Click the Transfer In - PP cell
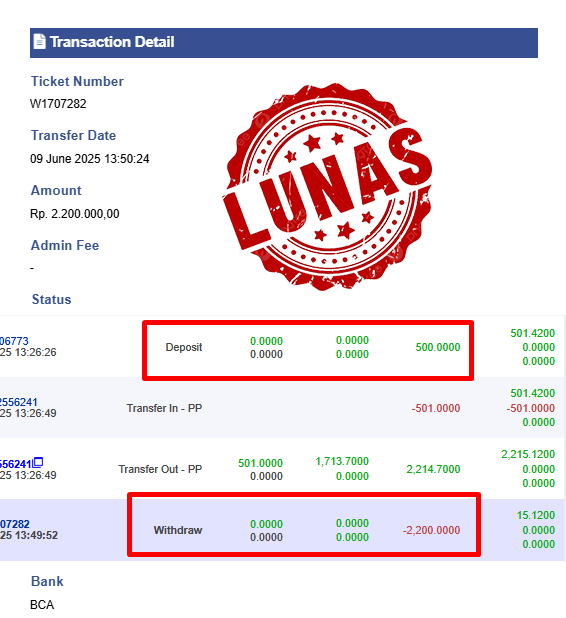The height and width of the screenshot is (618, 566). [x=164, y=408]
